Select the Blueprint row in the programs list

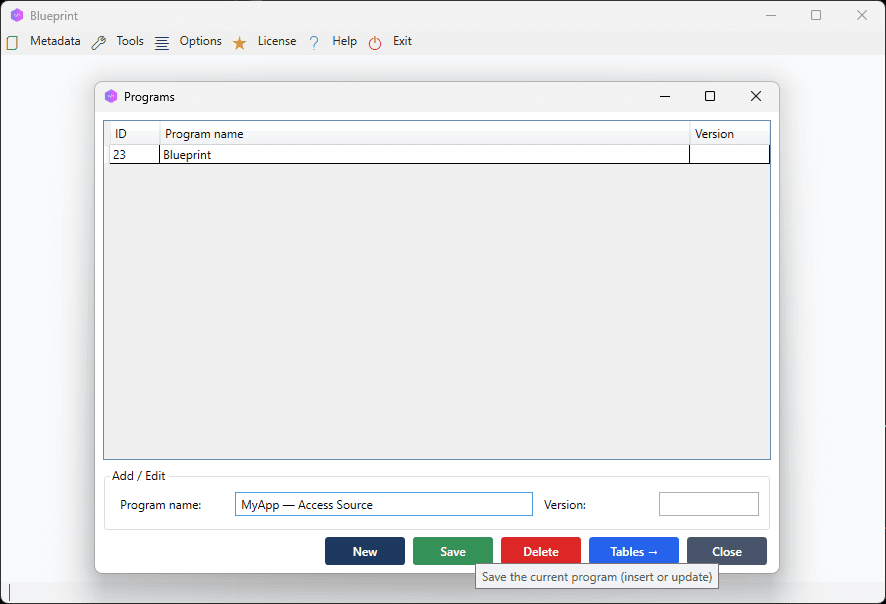tap(300, 154)
